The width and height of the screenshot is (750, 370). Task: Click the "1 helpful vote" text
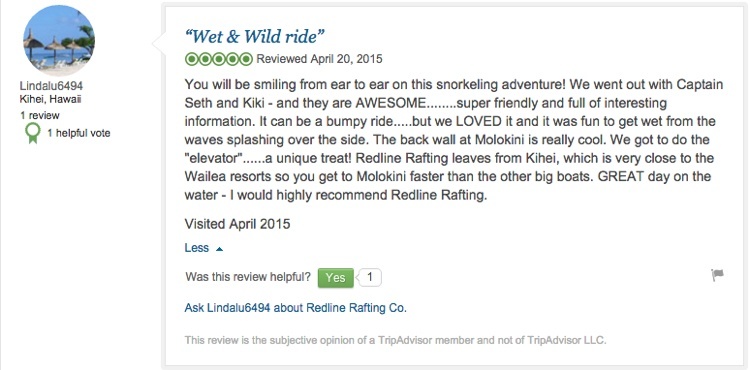tap(78, 133)
